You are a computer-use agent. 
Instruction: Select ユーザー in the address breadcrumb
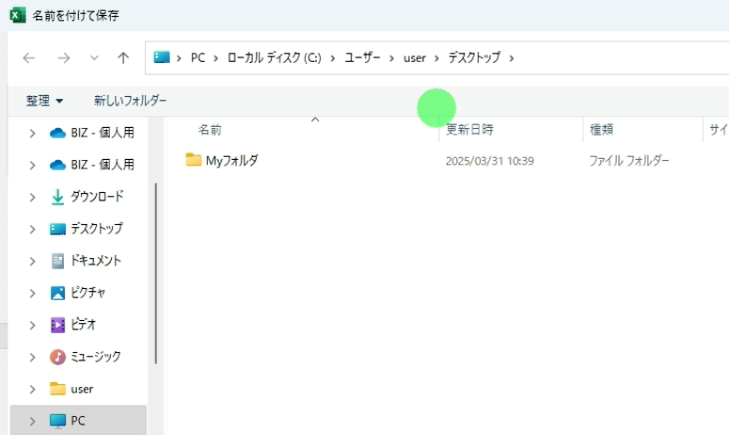pos(362,58)
